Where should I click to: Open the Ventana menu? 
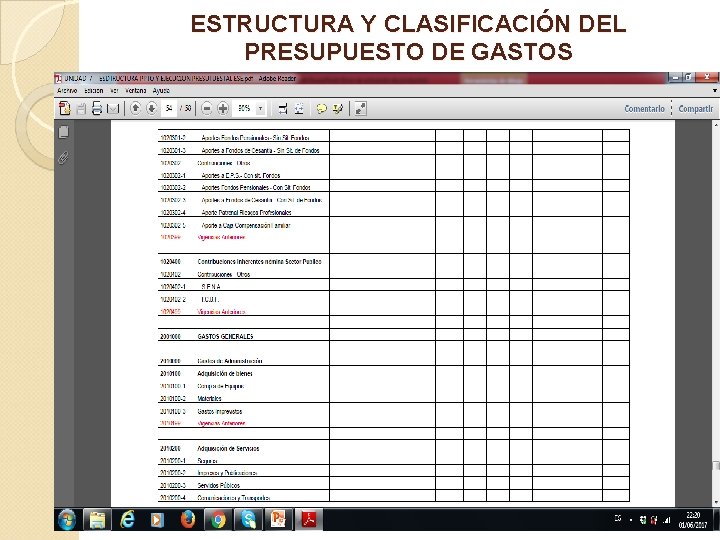coord(135,90)
